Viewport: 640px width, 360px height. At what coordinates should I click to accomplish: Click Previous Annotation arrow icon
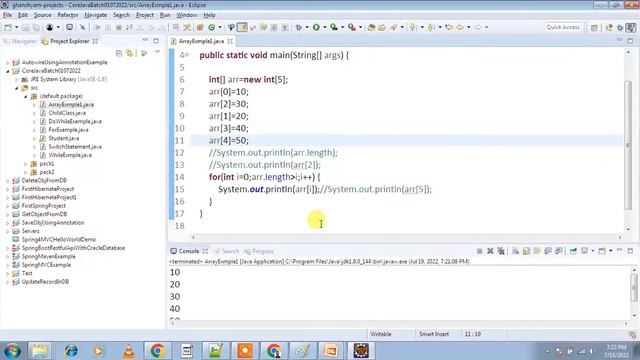431,27
